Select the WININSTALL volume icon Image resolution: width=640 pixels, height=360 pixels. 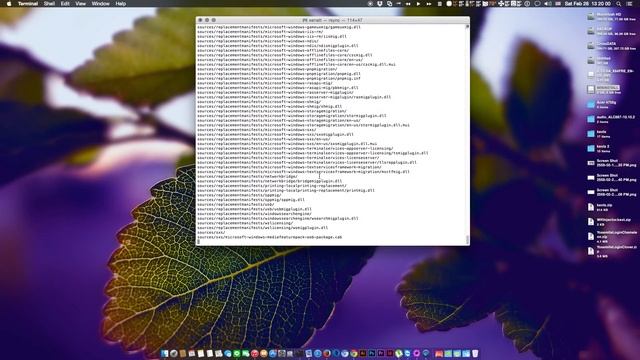(x=591, y=90)
